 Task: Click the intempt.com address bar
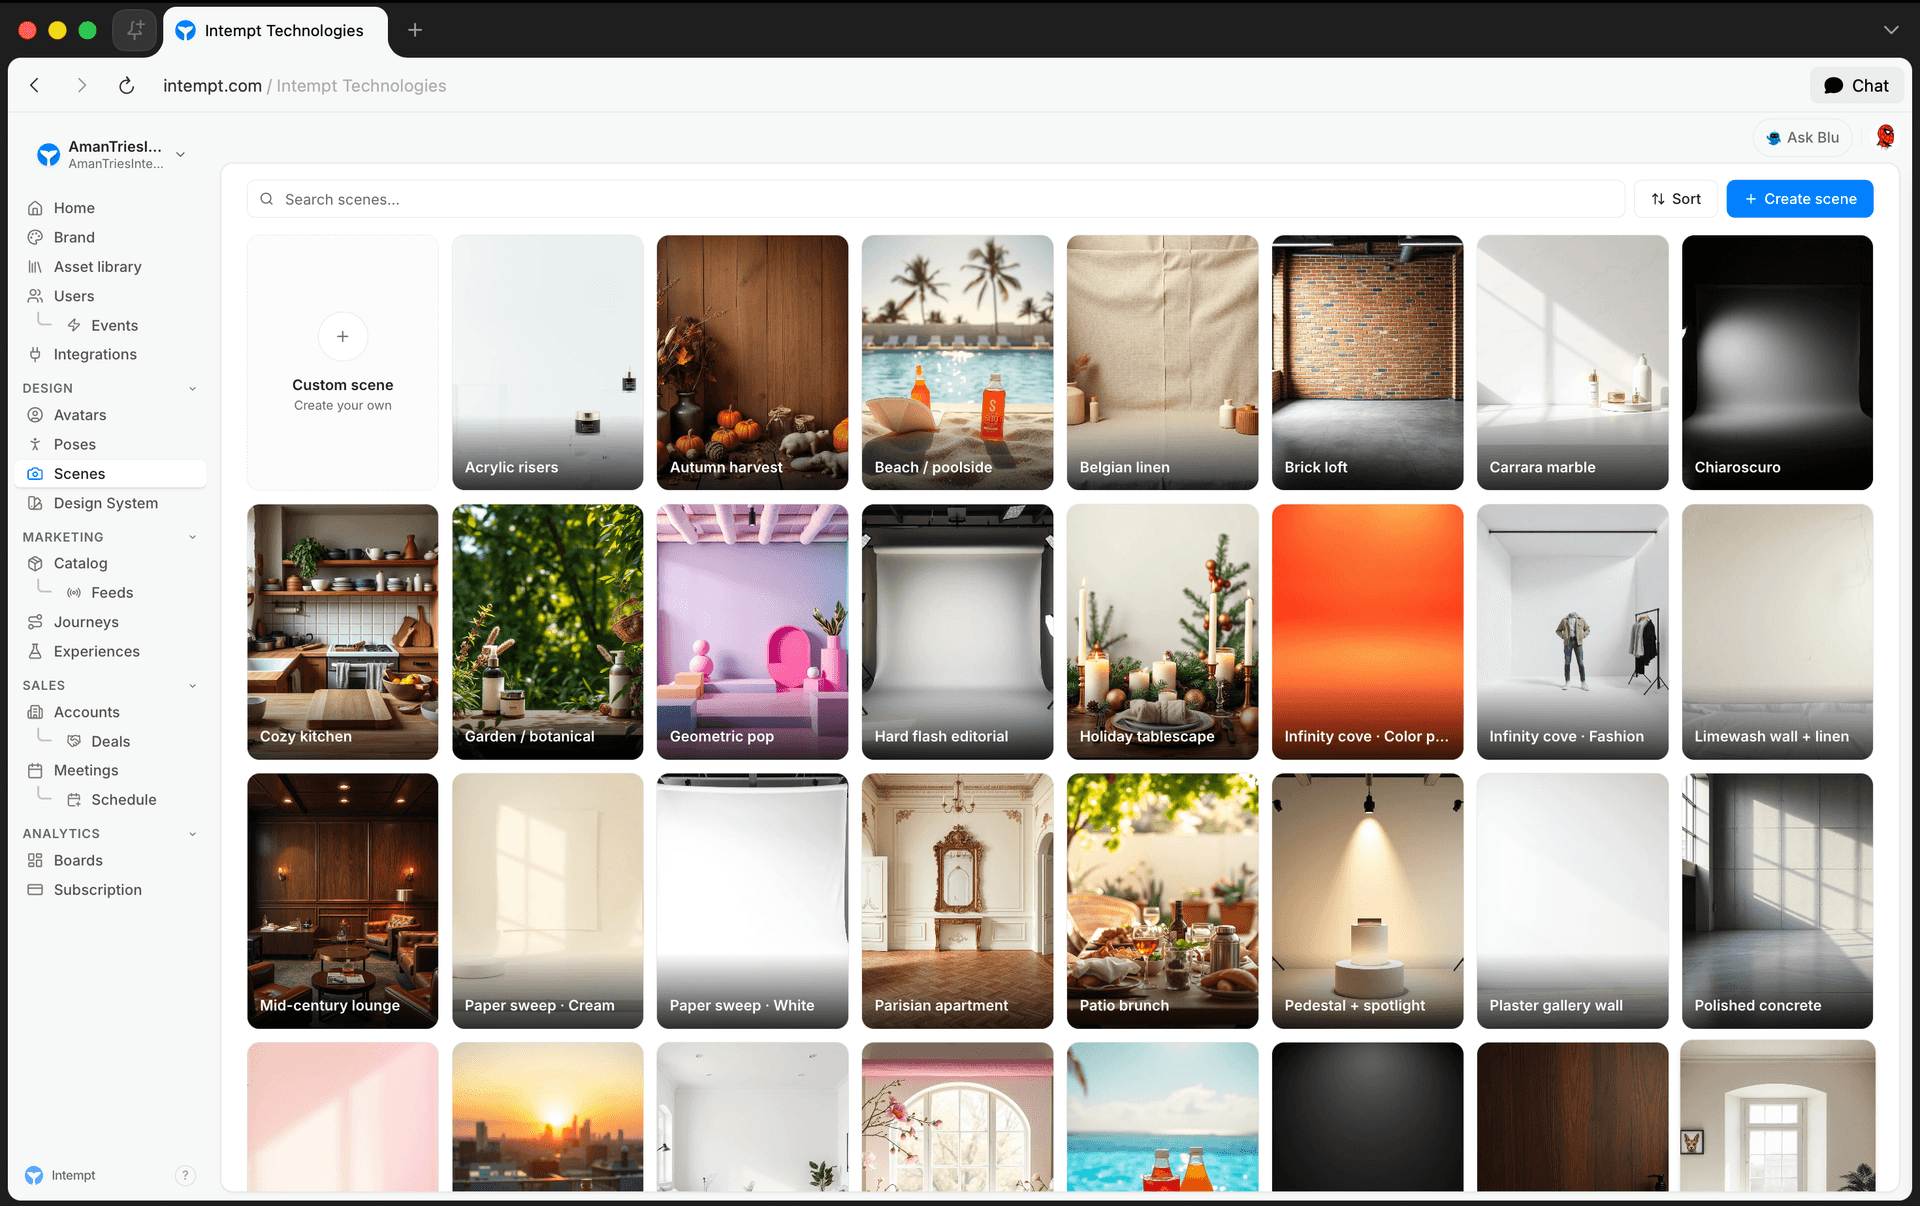click(x=305, y=86)
